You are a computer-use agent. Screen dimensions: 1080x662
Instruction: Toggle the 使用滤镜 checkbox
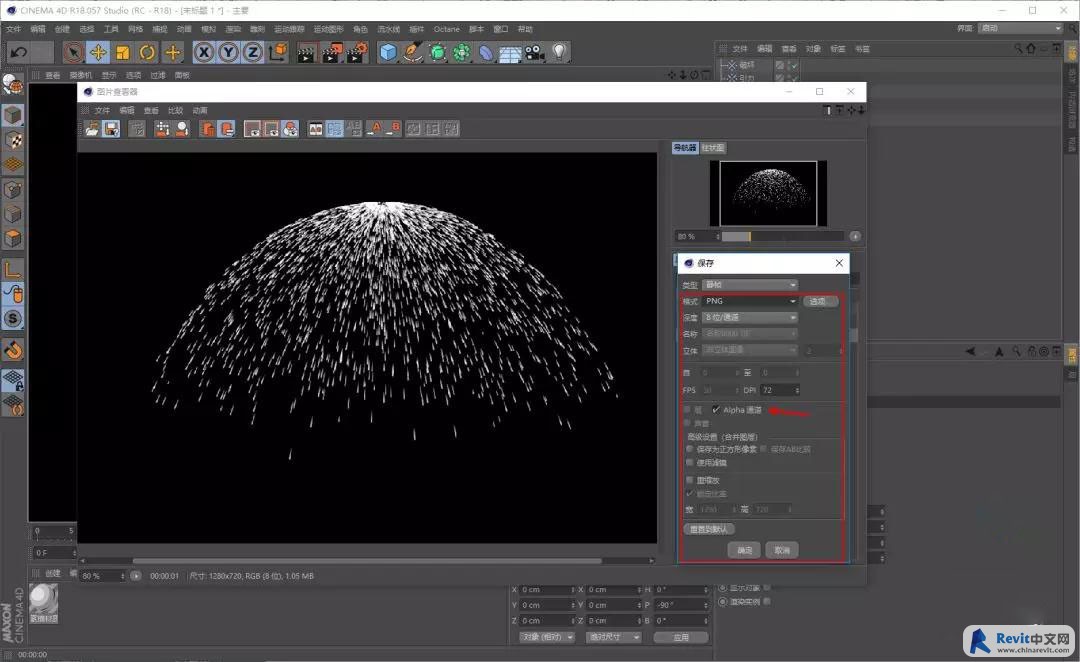point(689,463)
